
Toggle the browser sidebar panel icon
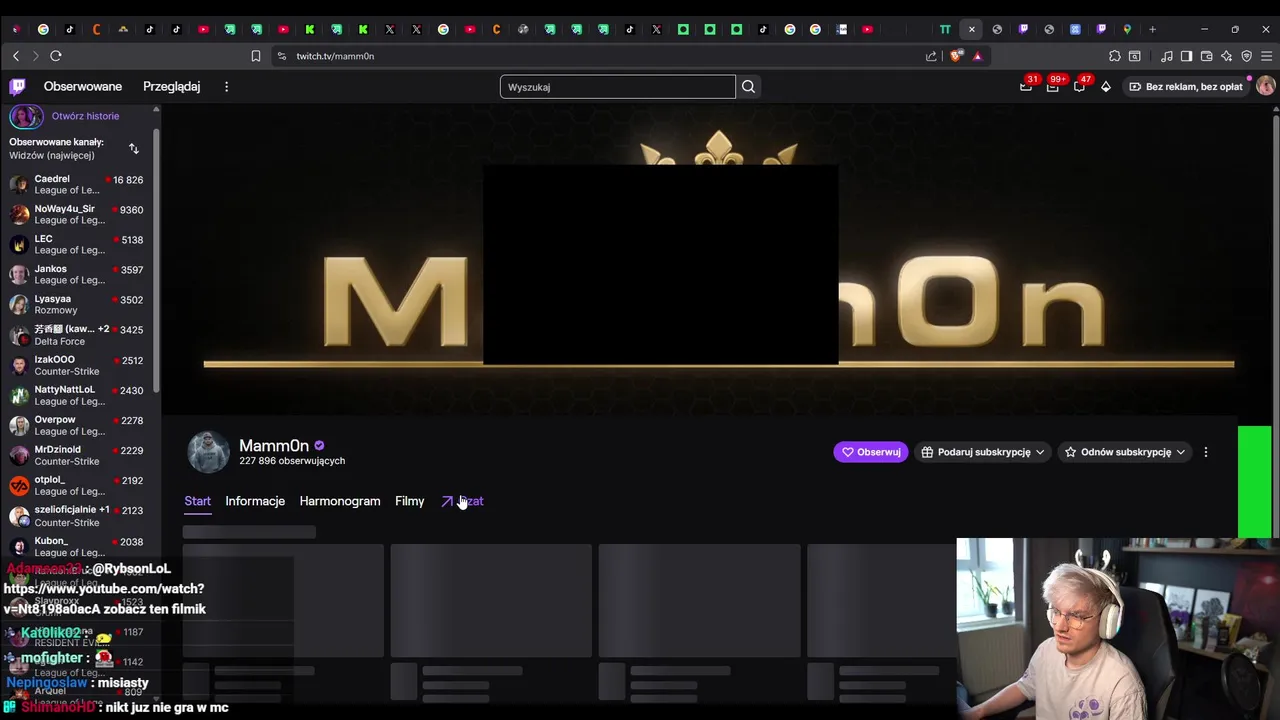coord(1186,56)
